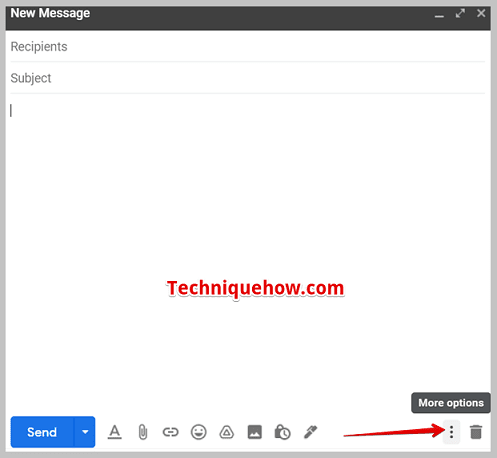The width and height of the screenshot is (497, 458).
Task: Expand the compose window to full screen
Action: [x=460, y=13]
